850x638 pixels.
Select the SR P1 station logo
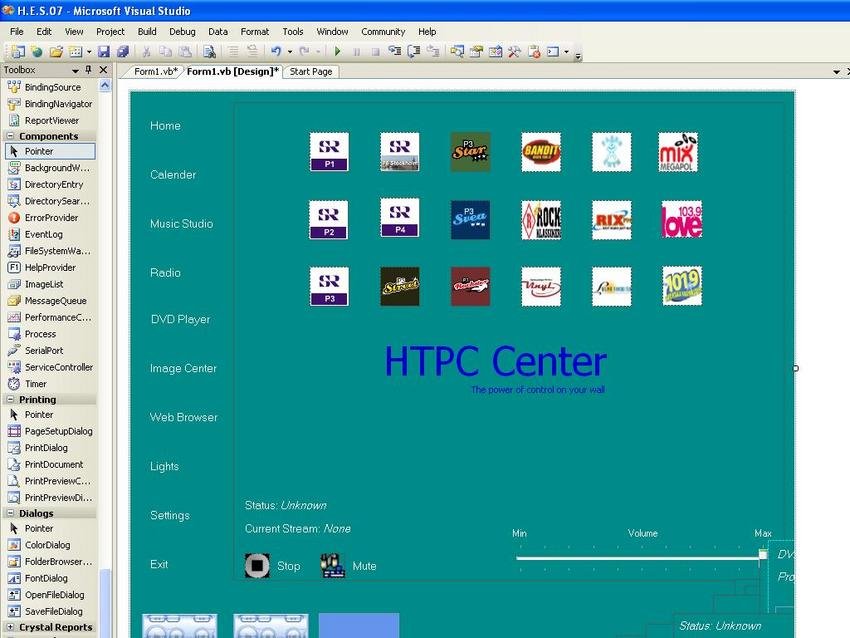pos(329,152)
